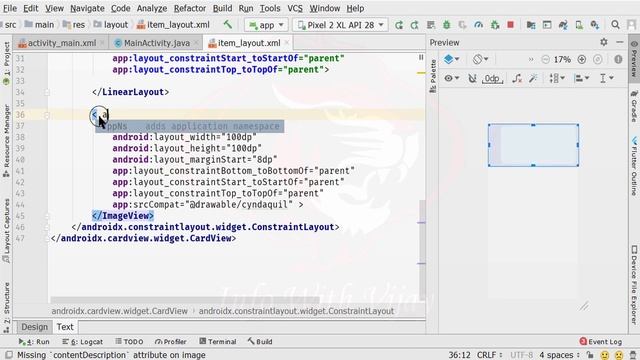
Task: Open the Navigate menu
Action: pos(87,8)
